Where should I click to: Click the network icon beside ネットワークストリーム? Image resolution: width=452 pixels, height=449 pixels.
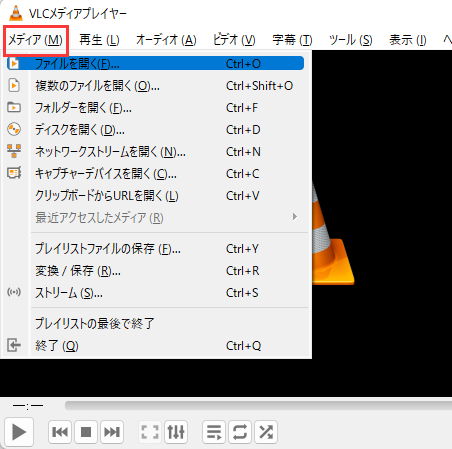pyautogui.click(x=14, y=151)
